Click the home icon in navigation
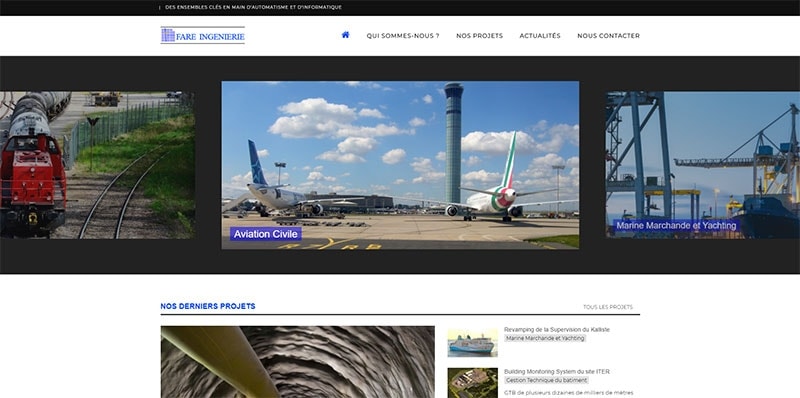This screenshot has width=800, height=398. tap(345, 35)
